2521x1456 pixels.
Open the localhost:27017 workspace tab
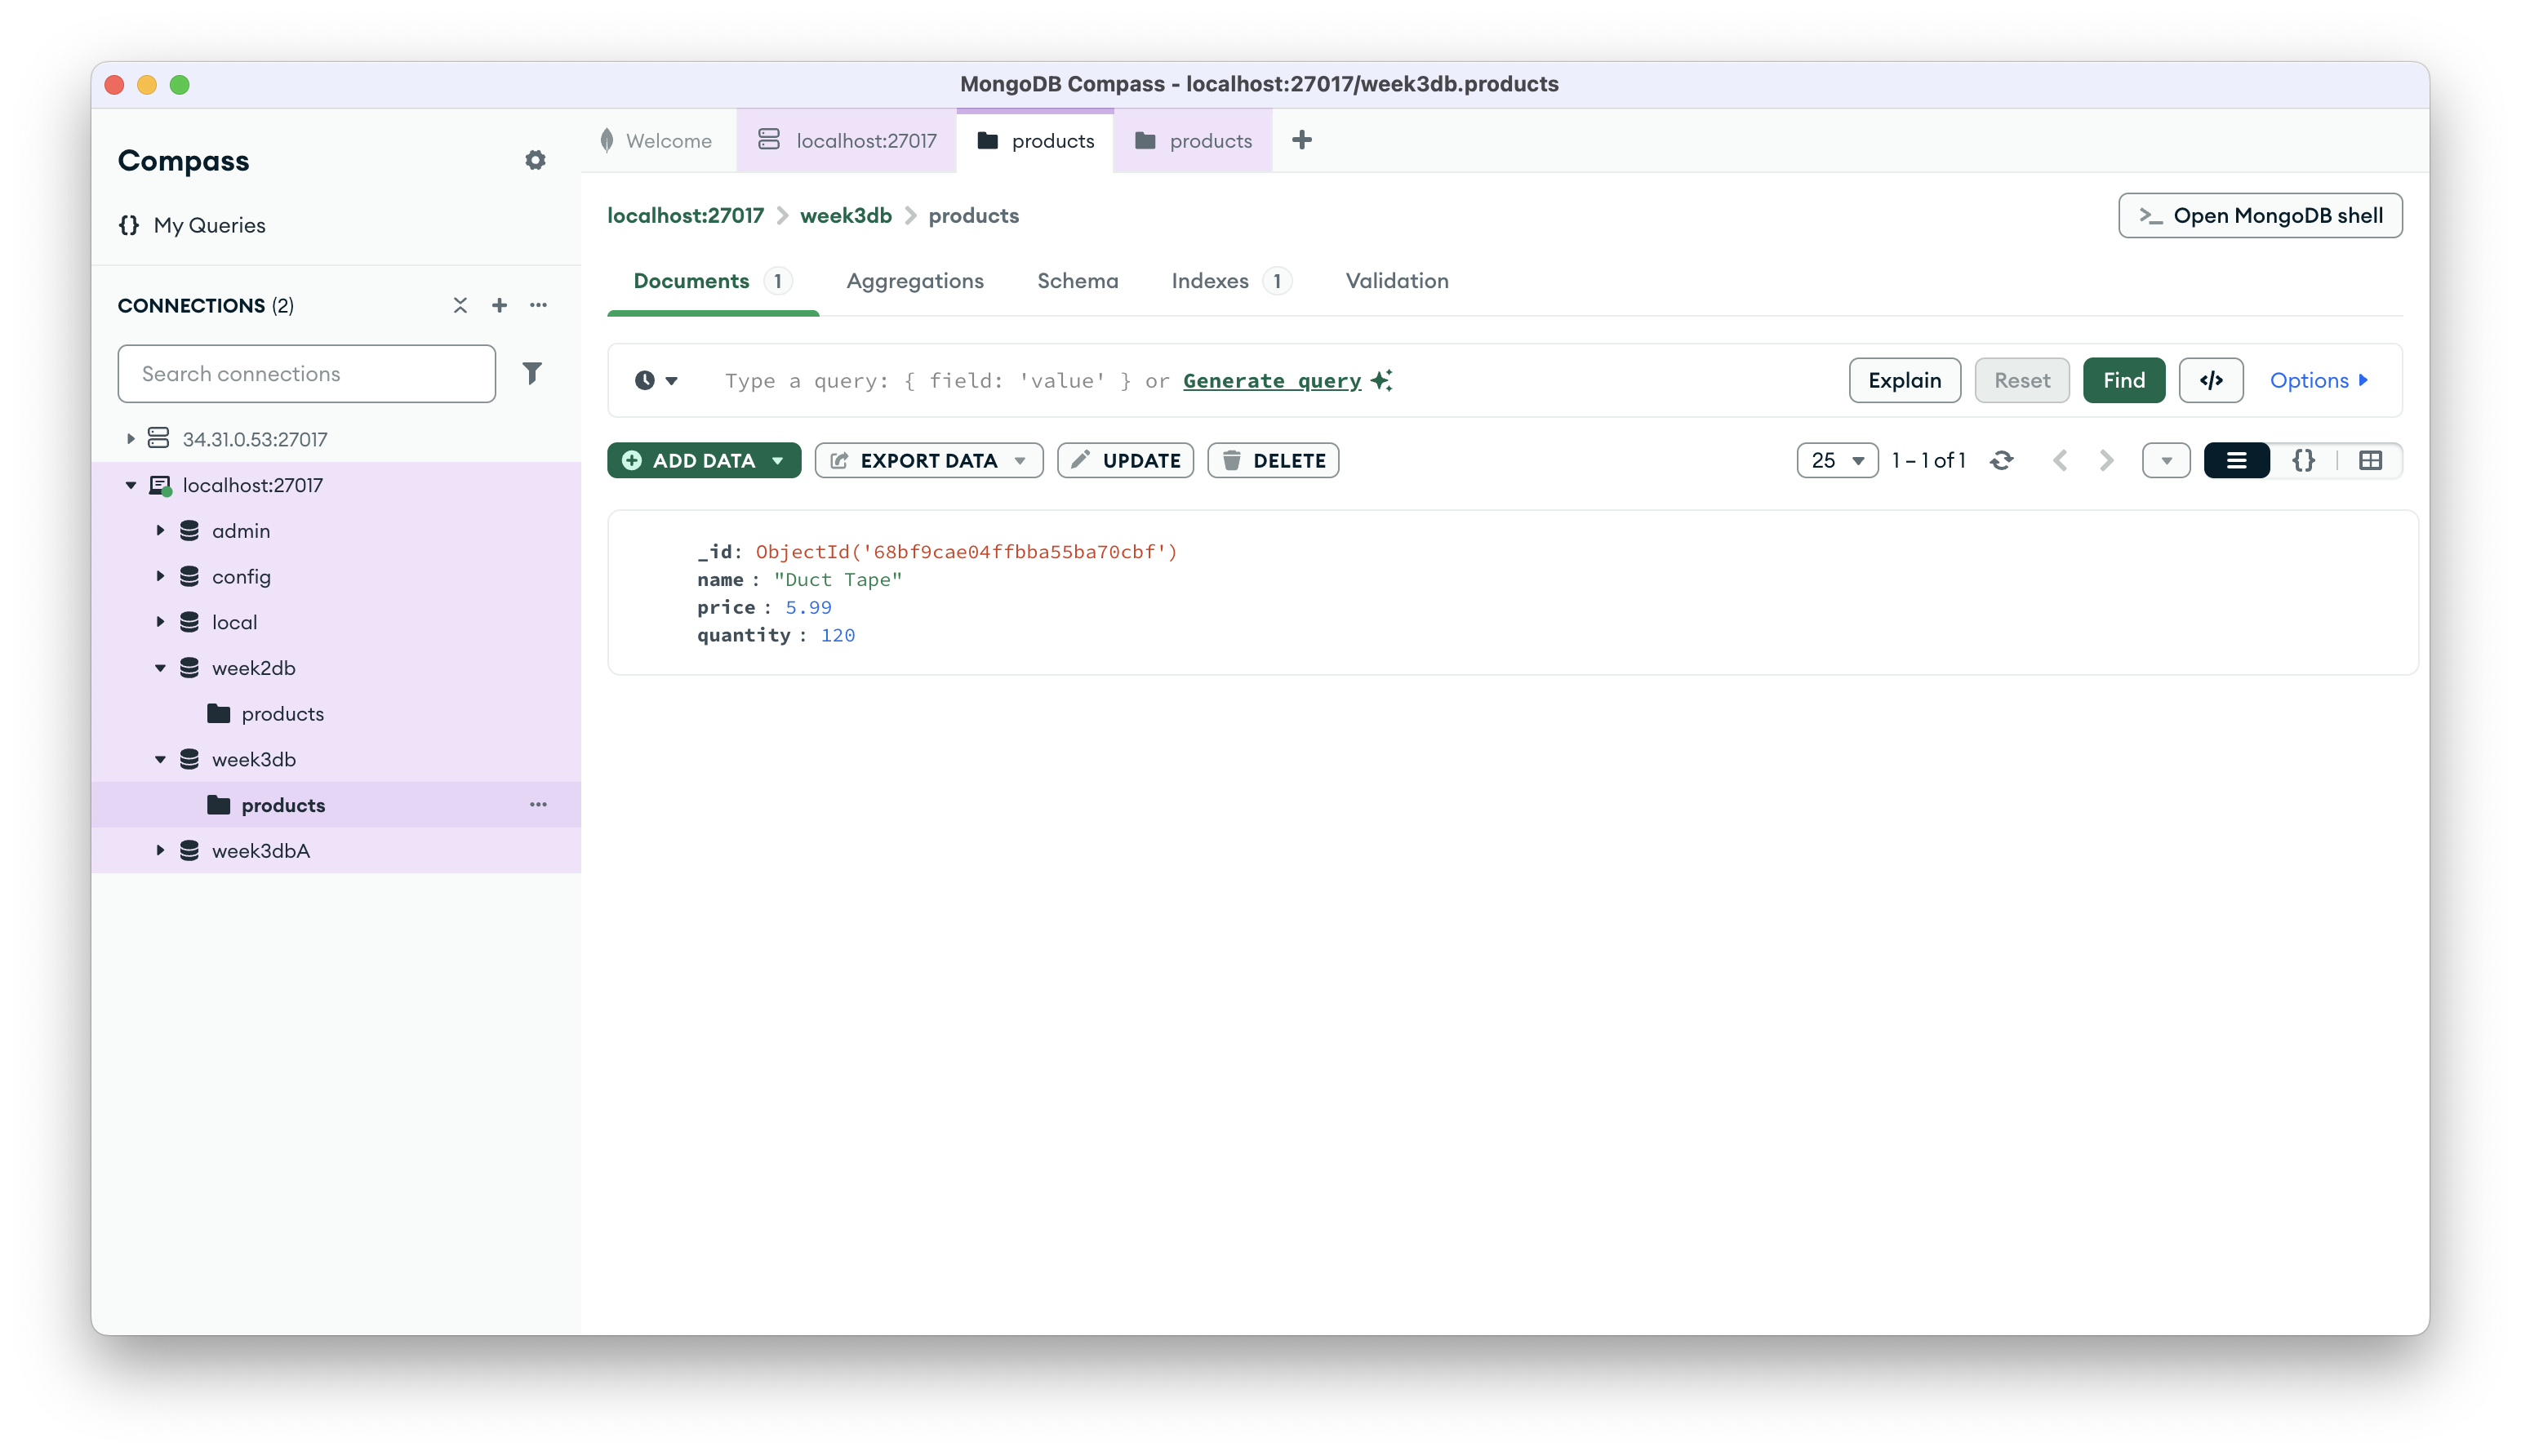(846, 140)
